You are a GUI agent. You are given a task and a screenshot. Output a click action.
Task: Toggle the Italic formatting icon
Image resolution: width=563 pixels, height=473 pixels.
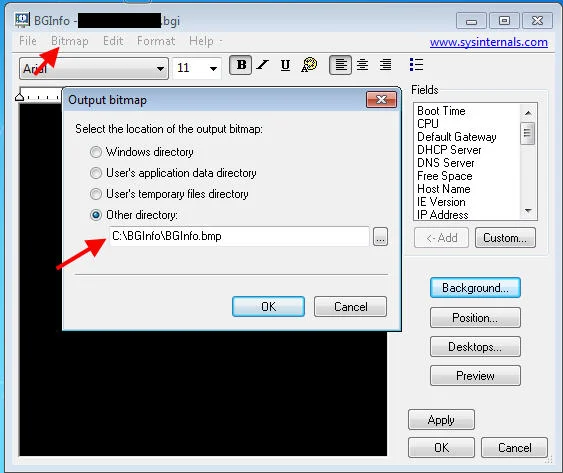263,65
